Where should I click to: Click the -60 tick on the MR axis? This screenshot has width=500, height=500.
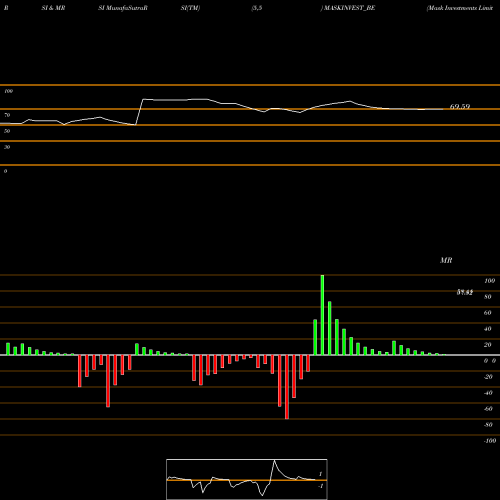(x=488, y=409)
